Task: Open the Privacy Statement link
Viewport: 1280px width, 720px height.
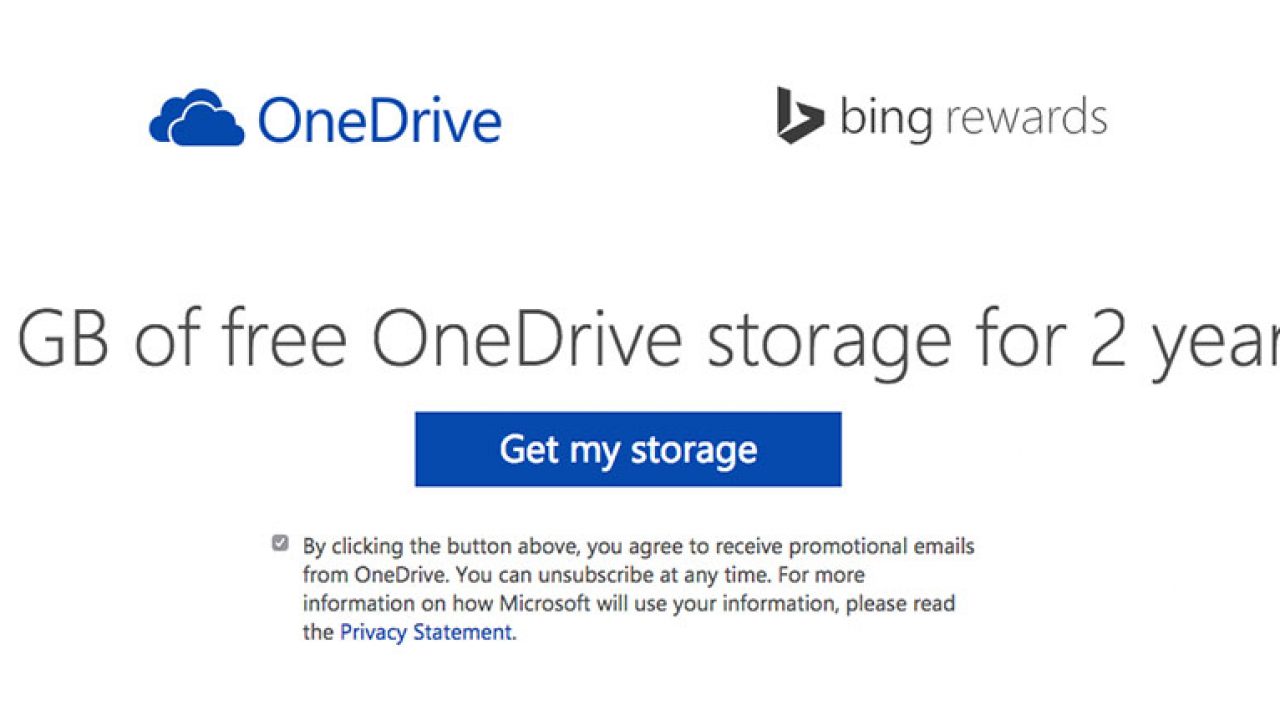Action: (426, 632)
